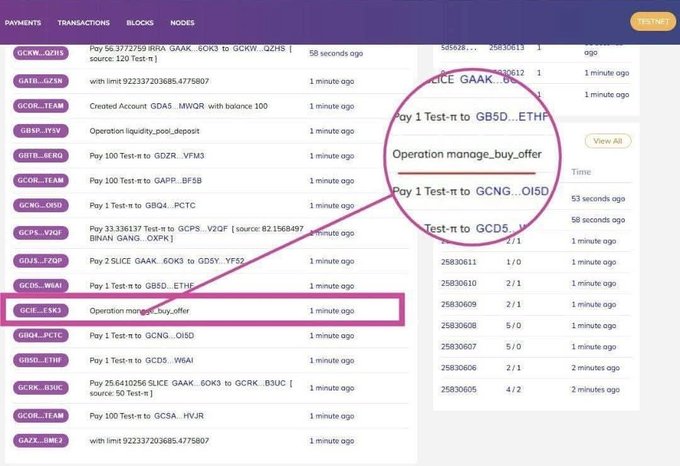Open ledger 25830607
This screenshot has height=466, width=680.
(x=458, y=347)
